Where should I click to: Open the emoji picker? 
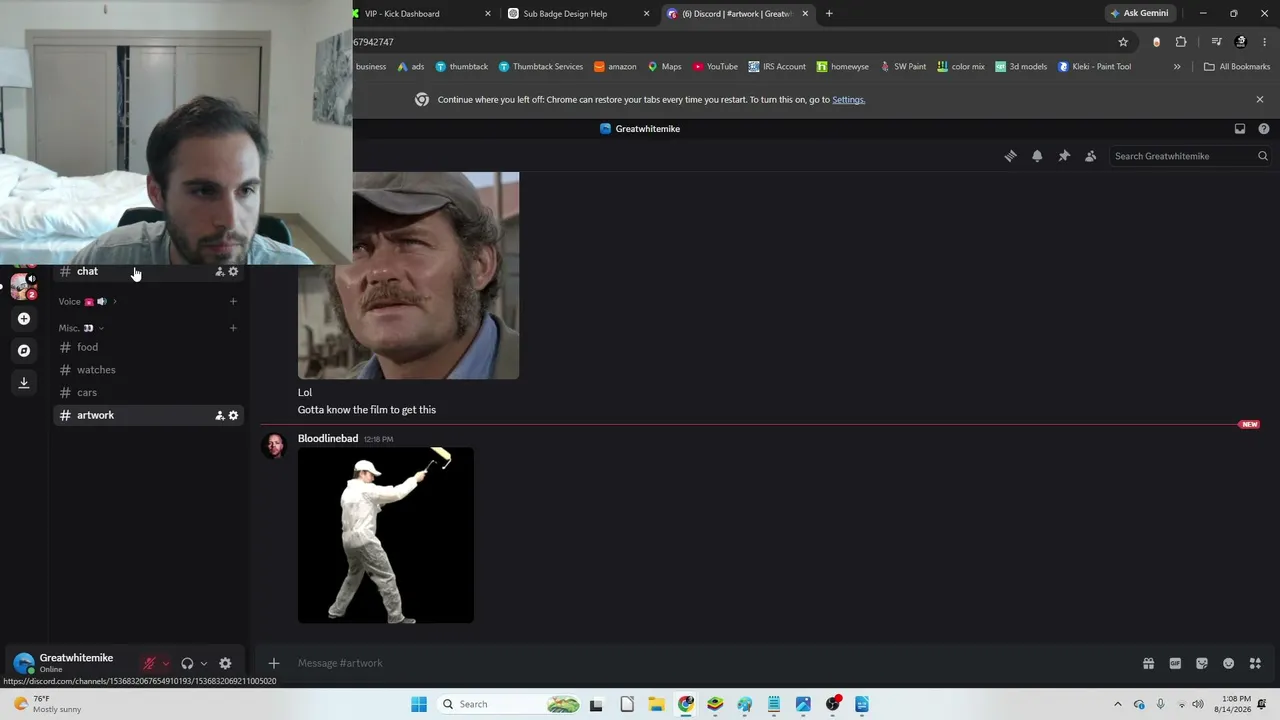pyautogui.click(x=1228, y=663)
